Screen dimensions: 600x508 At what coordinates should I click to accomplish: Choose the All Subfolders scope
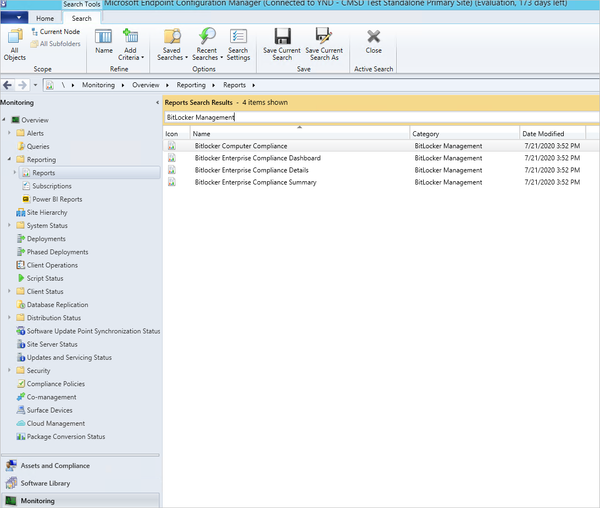(56, 44)
